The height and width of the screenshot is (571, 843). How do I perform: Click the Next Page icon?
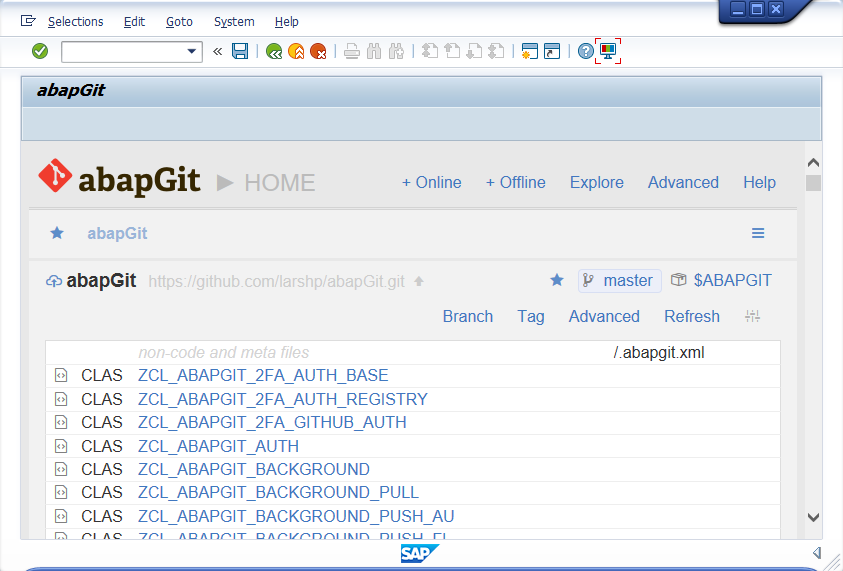pyautogui.click(x=474, y=51)
